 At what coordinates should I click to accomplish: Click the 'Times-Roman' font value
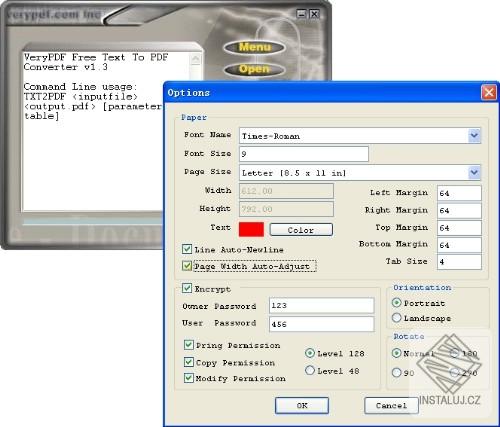(271, 136)
